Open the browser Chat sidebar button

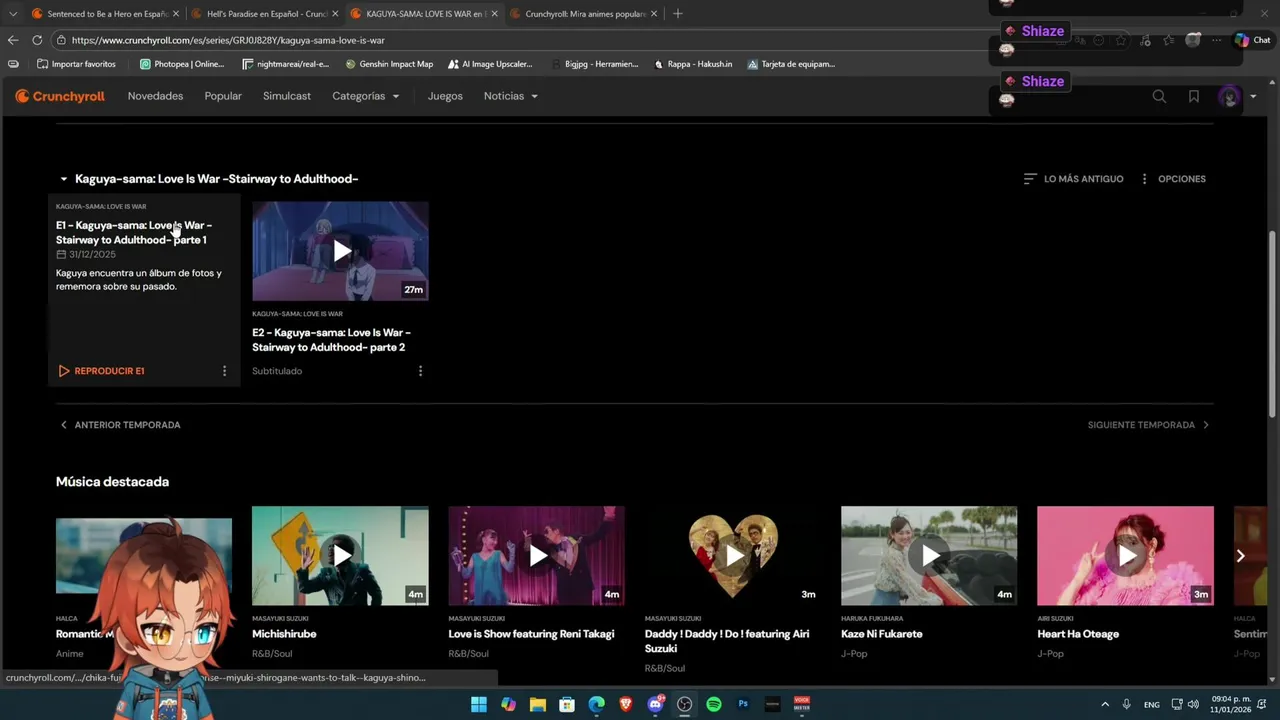1252,40
